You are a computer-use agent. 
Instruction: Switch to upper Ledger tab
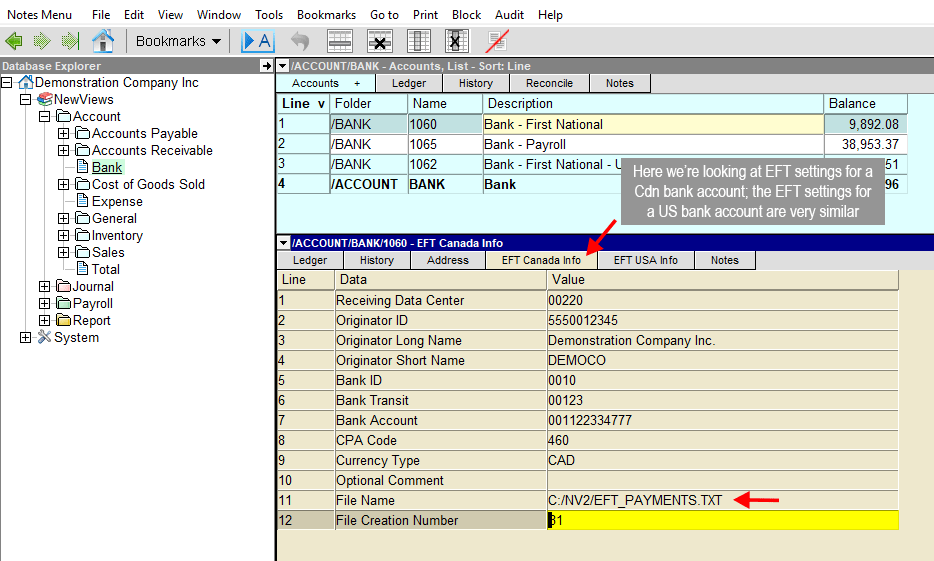pos(409,83)
